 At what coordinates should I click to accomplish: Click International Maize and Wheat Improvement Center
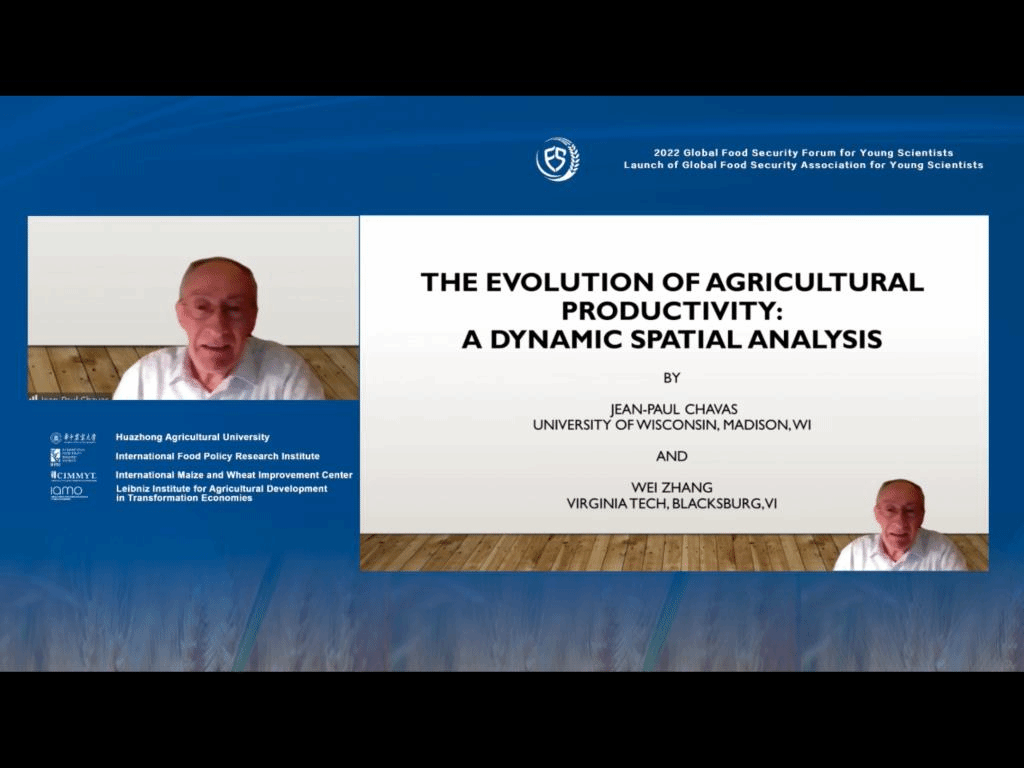pos(234,475)
